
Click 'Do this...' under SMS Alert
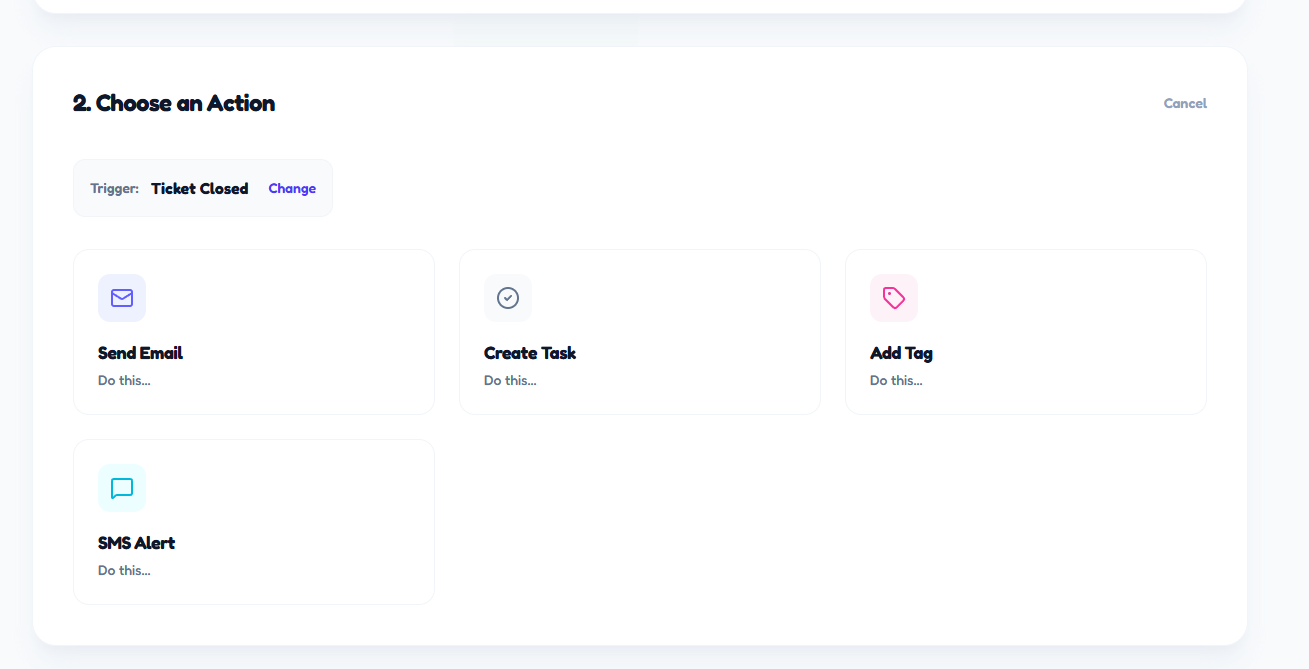[x=123, y=570]
